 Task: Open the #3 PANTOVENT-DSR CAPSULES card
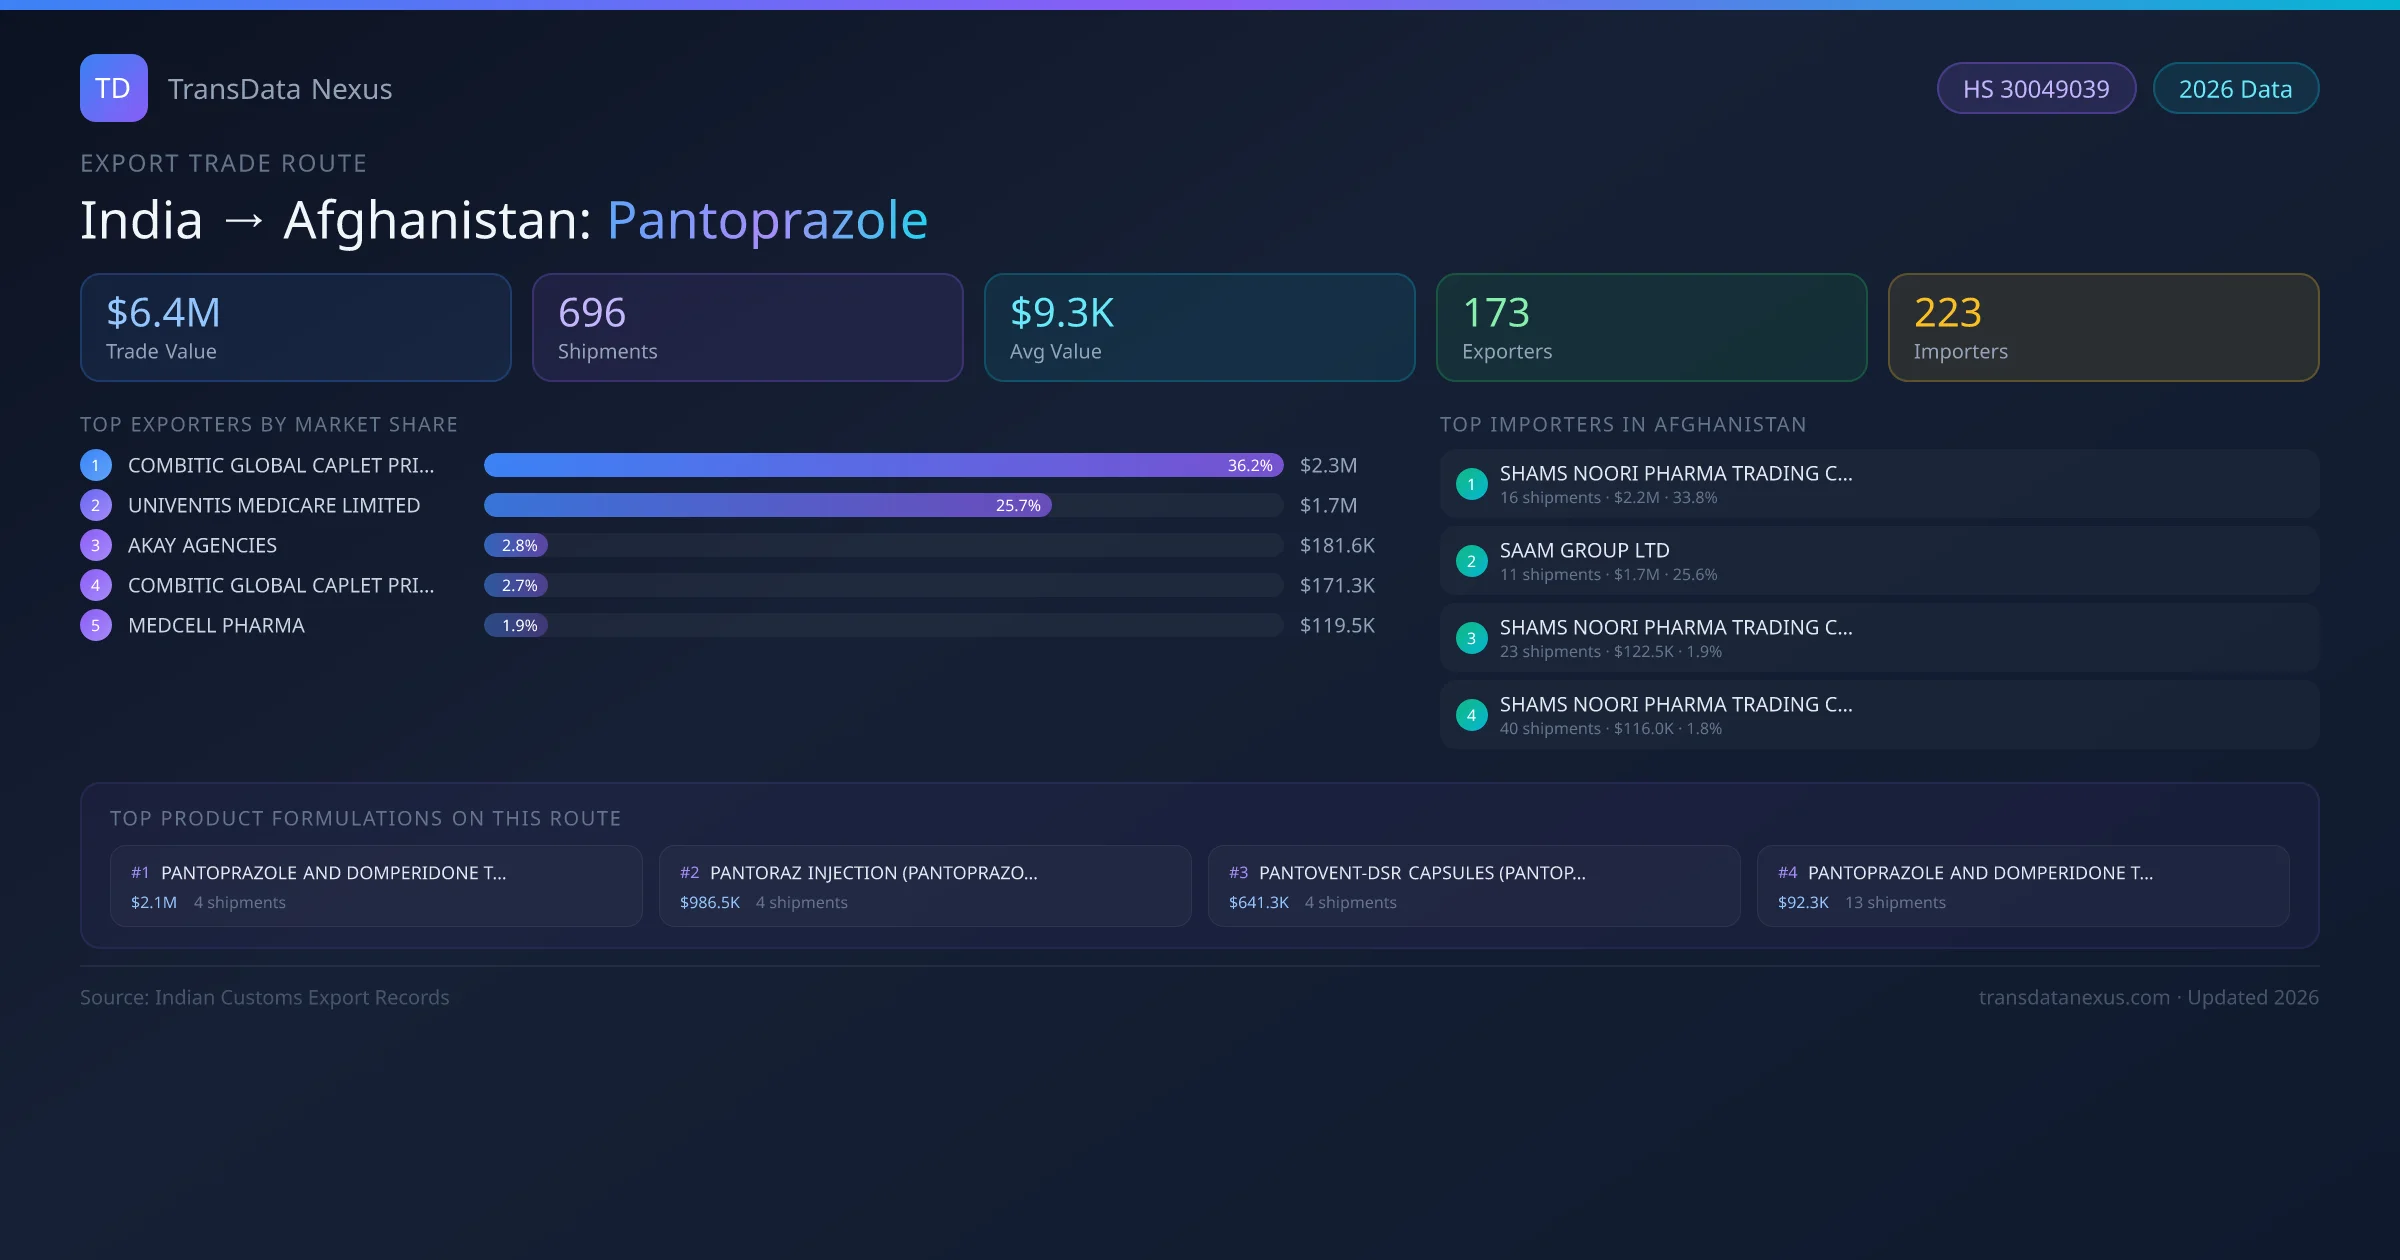point(1473,886)
